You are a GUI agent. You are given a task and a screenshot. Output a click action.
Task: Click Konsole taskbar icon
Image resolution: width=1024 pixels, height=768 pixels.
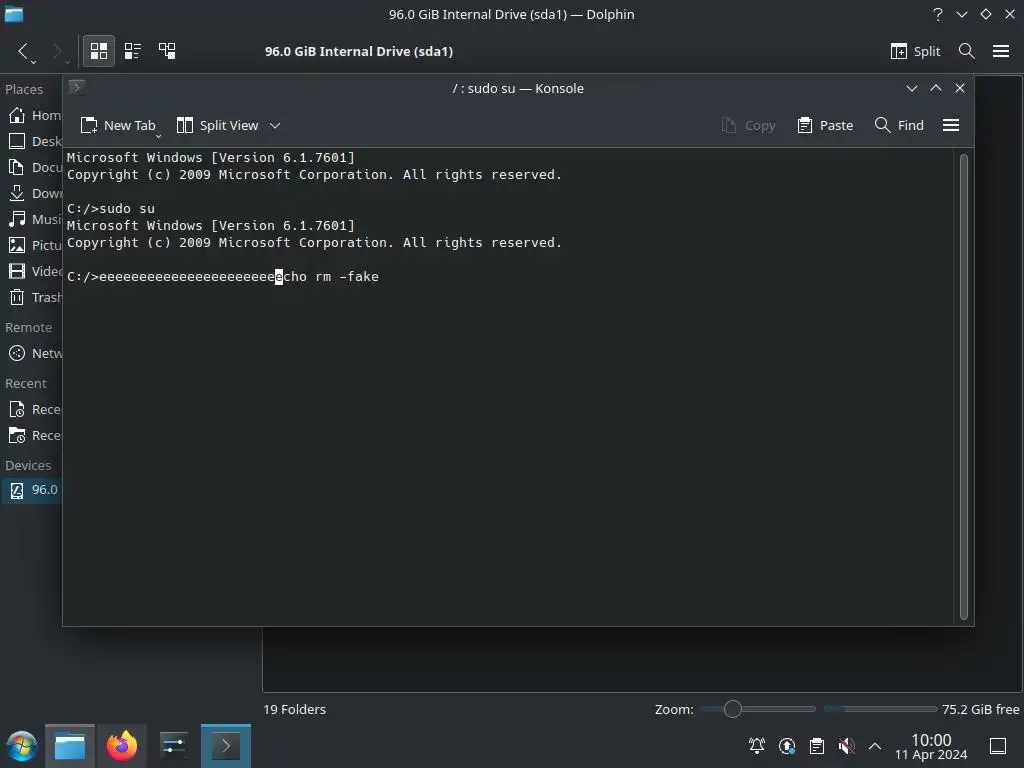coord(225,746)
